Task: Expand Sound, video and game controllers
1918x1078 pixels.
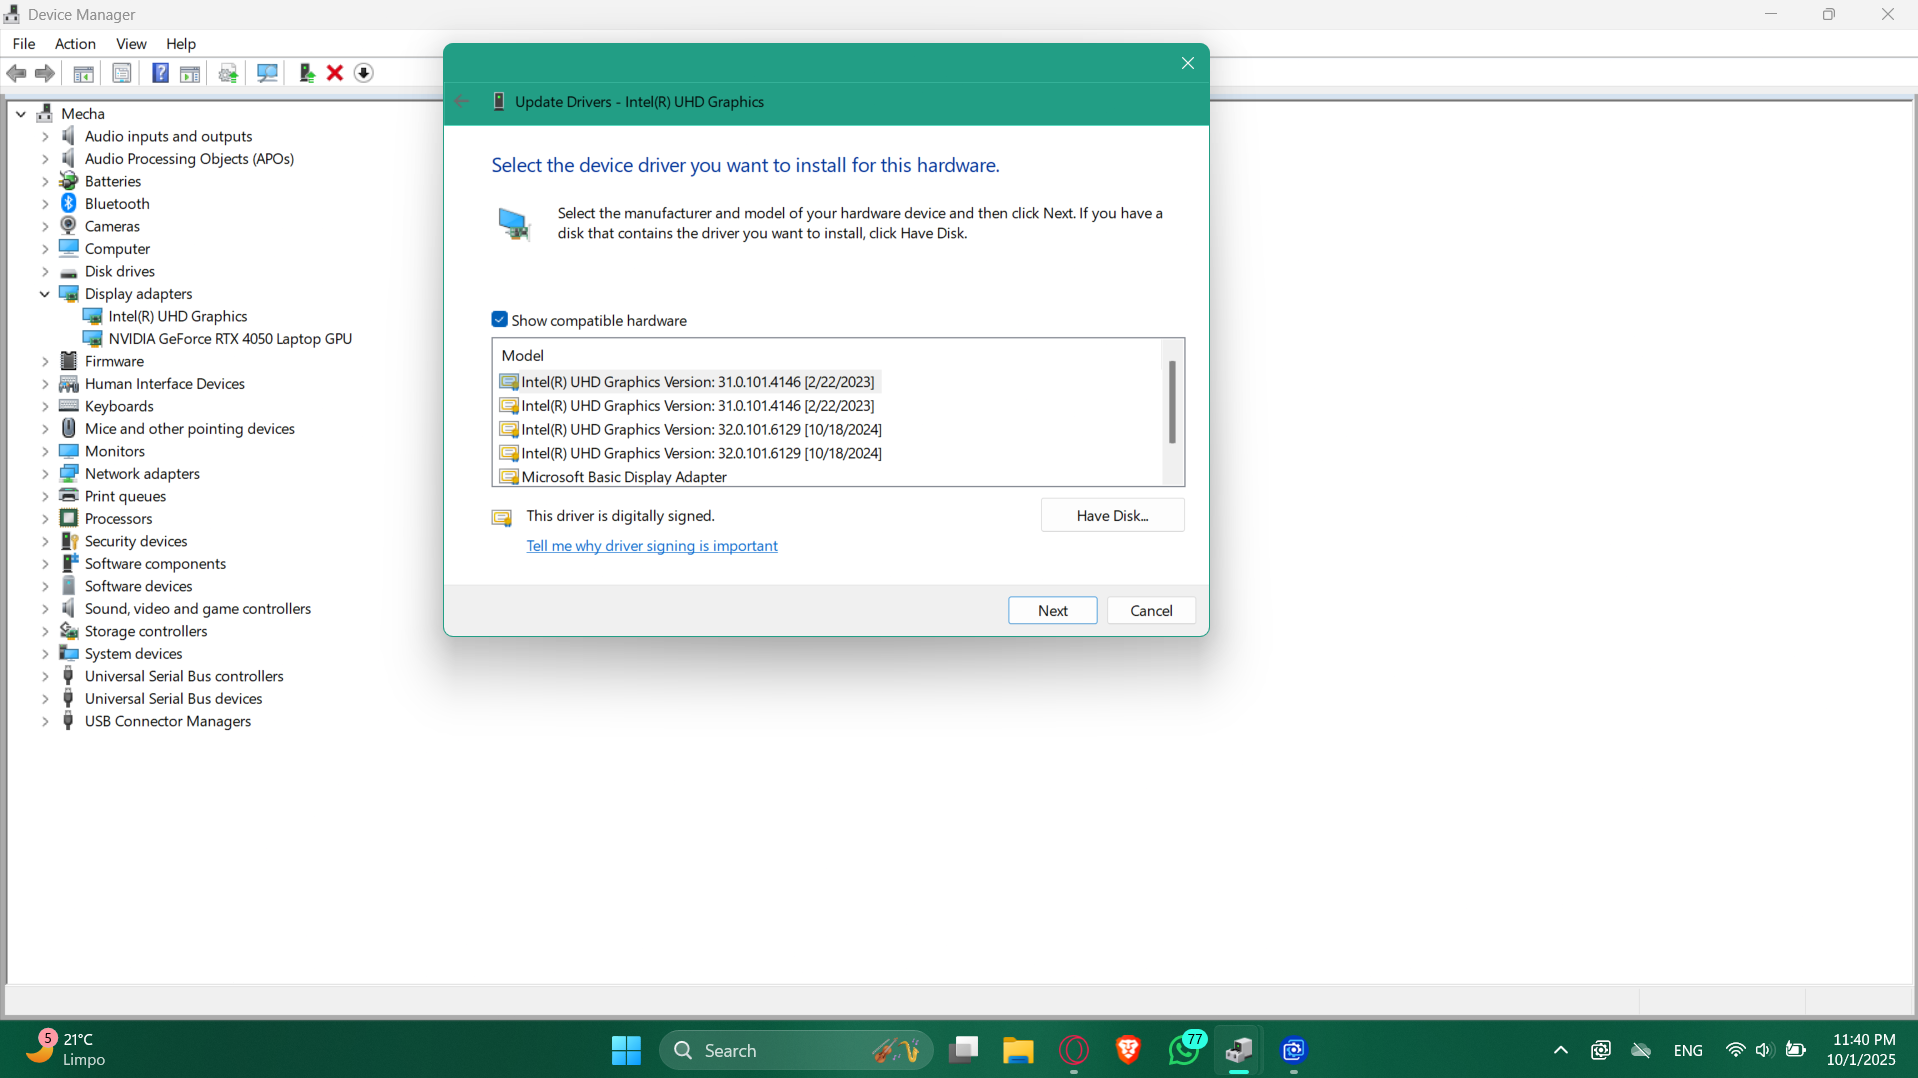Action: coord(45,609)
